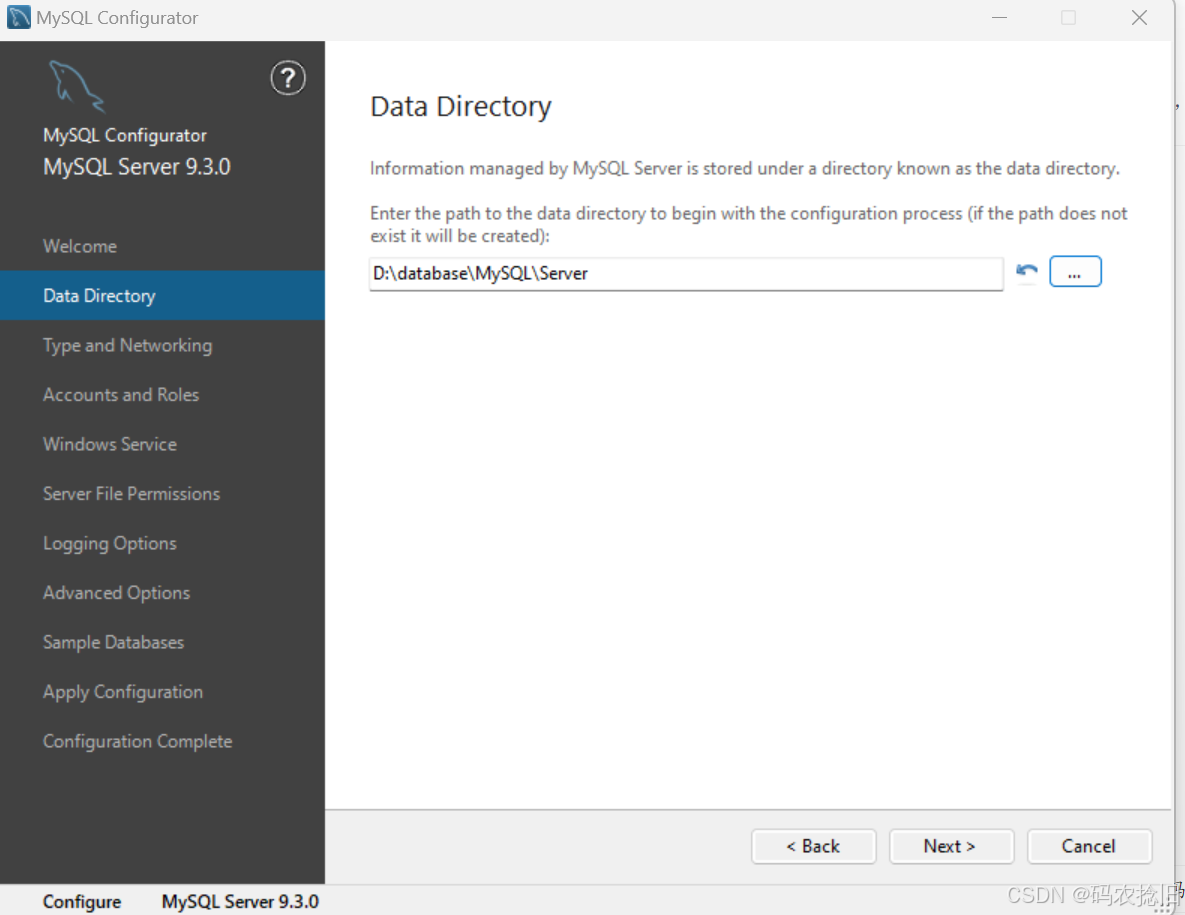The height and width of the screenshot is (915, 1185).
Task: Click the 'MySQL Configurator' sidebar label
Action: click(125, 135)
